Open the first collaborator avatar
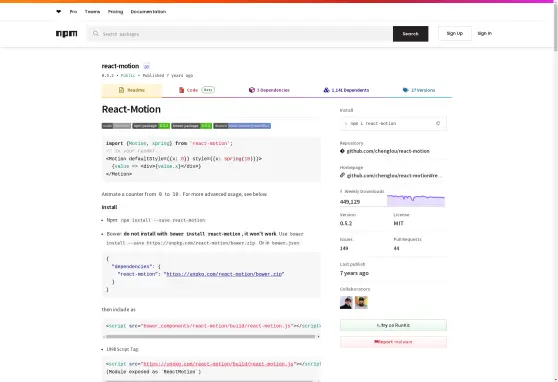The image size is (558, 382). (x=346, y=302)
